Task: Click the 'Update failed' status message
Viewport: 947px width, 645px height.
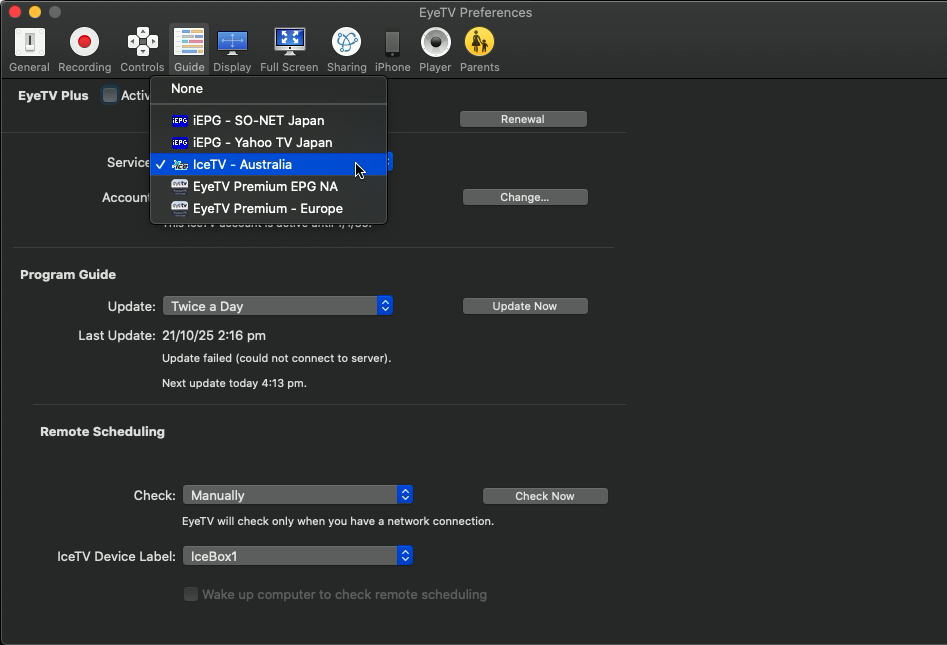Action: pyautogui.click(x=277, y=358)
